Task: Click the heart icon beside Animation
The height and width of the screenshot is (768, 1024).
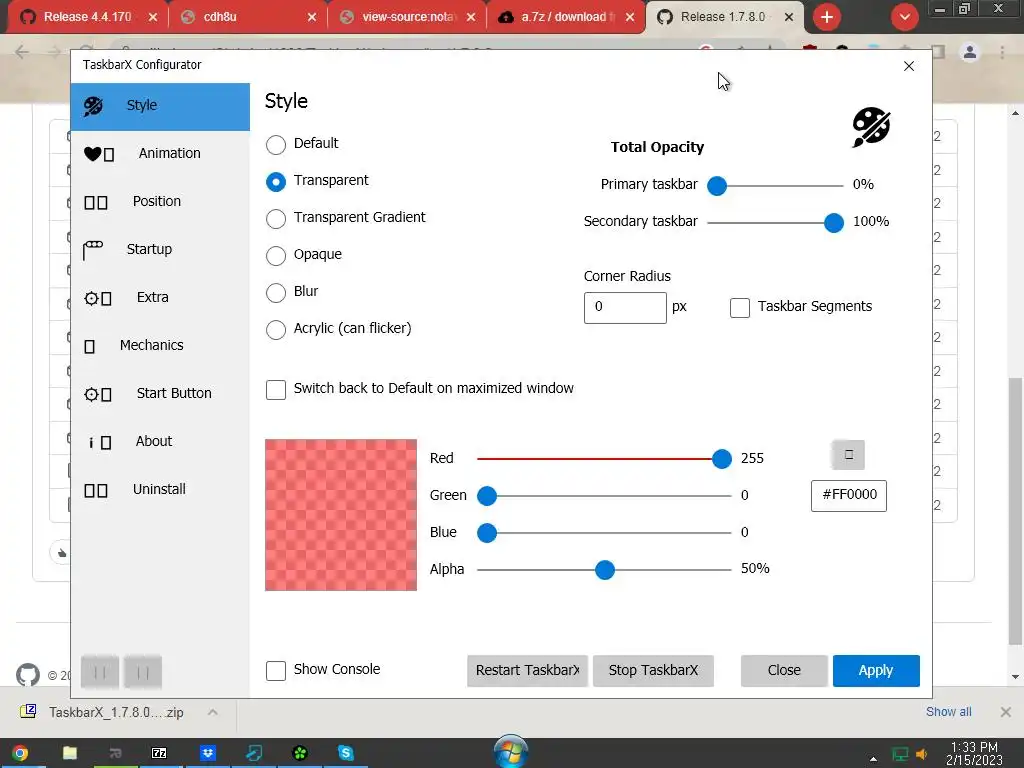Action: click(93, 153)
